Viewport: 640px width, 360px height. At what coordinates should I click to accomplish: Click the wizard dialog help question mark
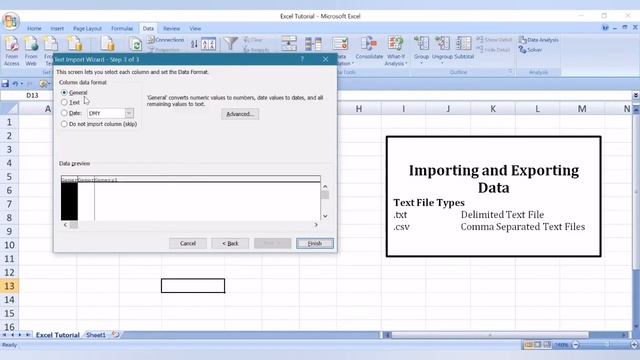[302, 59]
